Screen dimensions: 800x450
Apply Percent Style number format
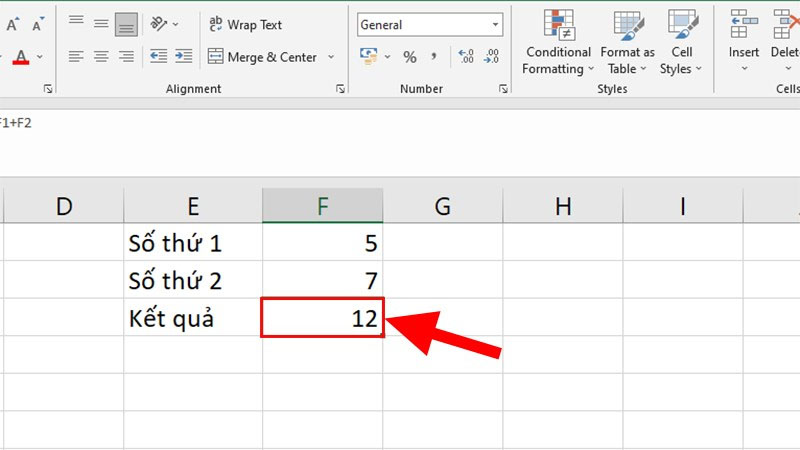(x=410, y=57)
